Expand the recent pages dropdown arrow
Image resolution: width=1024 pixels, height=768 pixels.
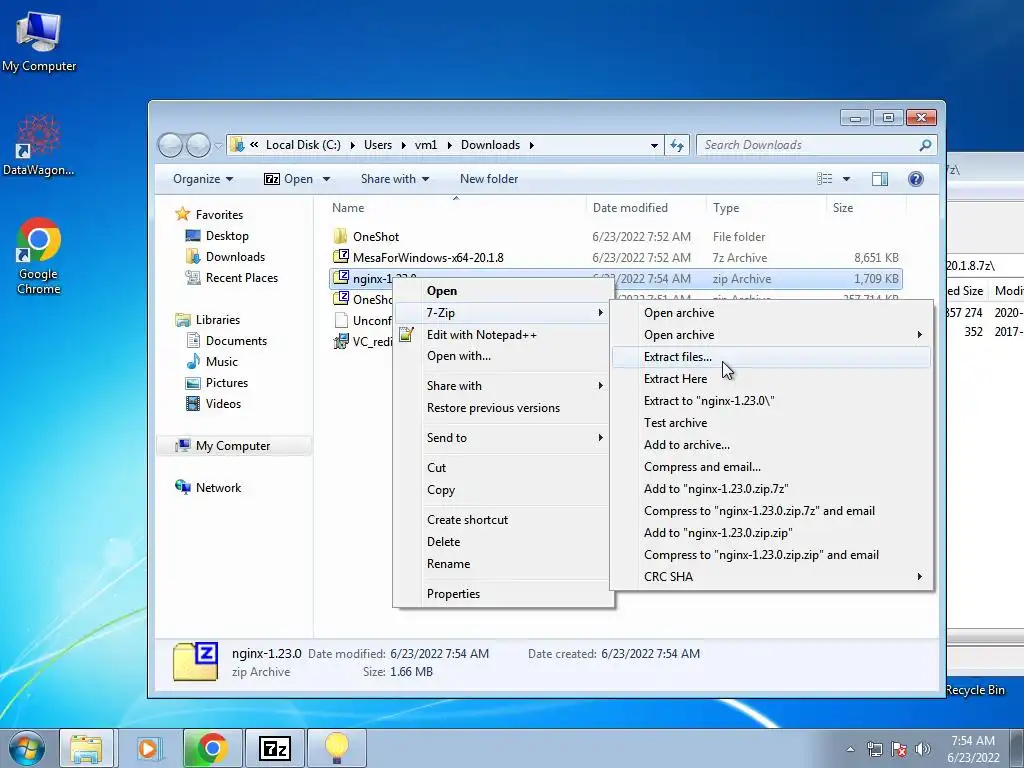[218, 146]
